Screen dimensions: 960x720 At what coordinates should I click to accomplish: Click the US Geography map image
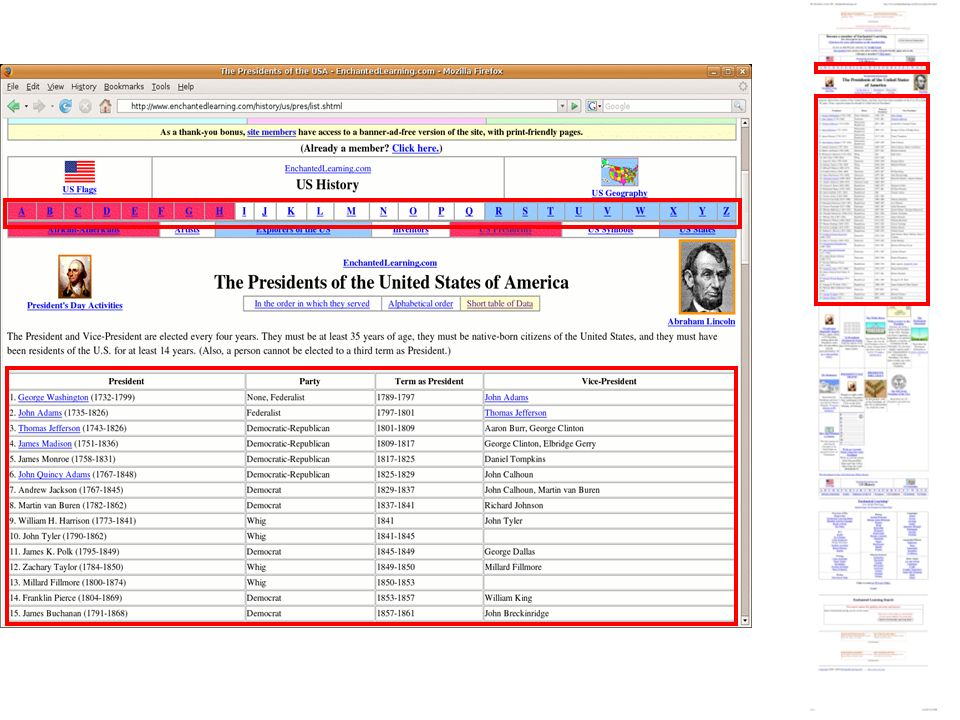coord(620,171)
